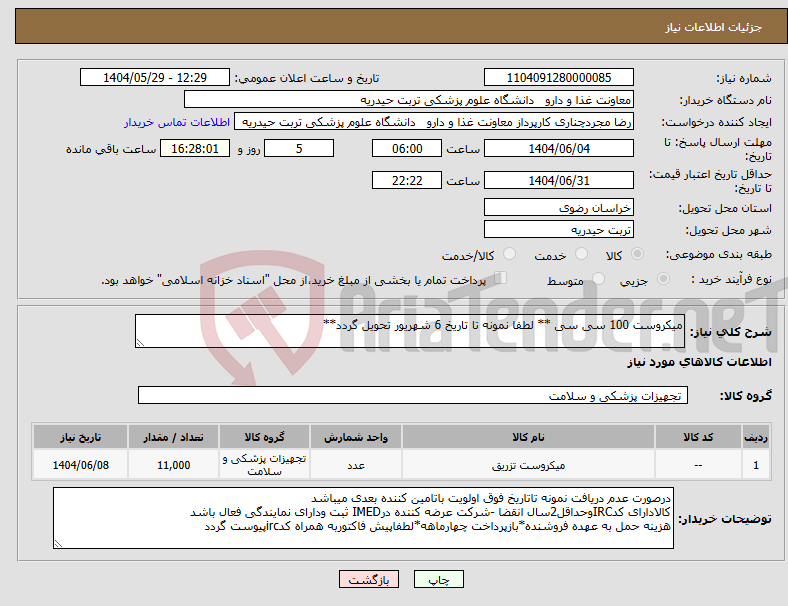Click the تاریخ نیاز column header
The image size is (788, 606).
[80, 437]
